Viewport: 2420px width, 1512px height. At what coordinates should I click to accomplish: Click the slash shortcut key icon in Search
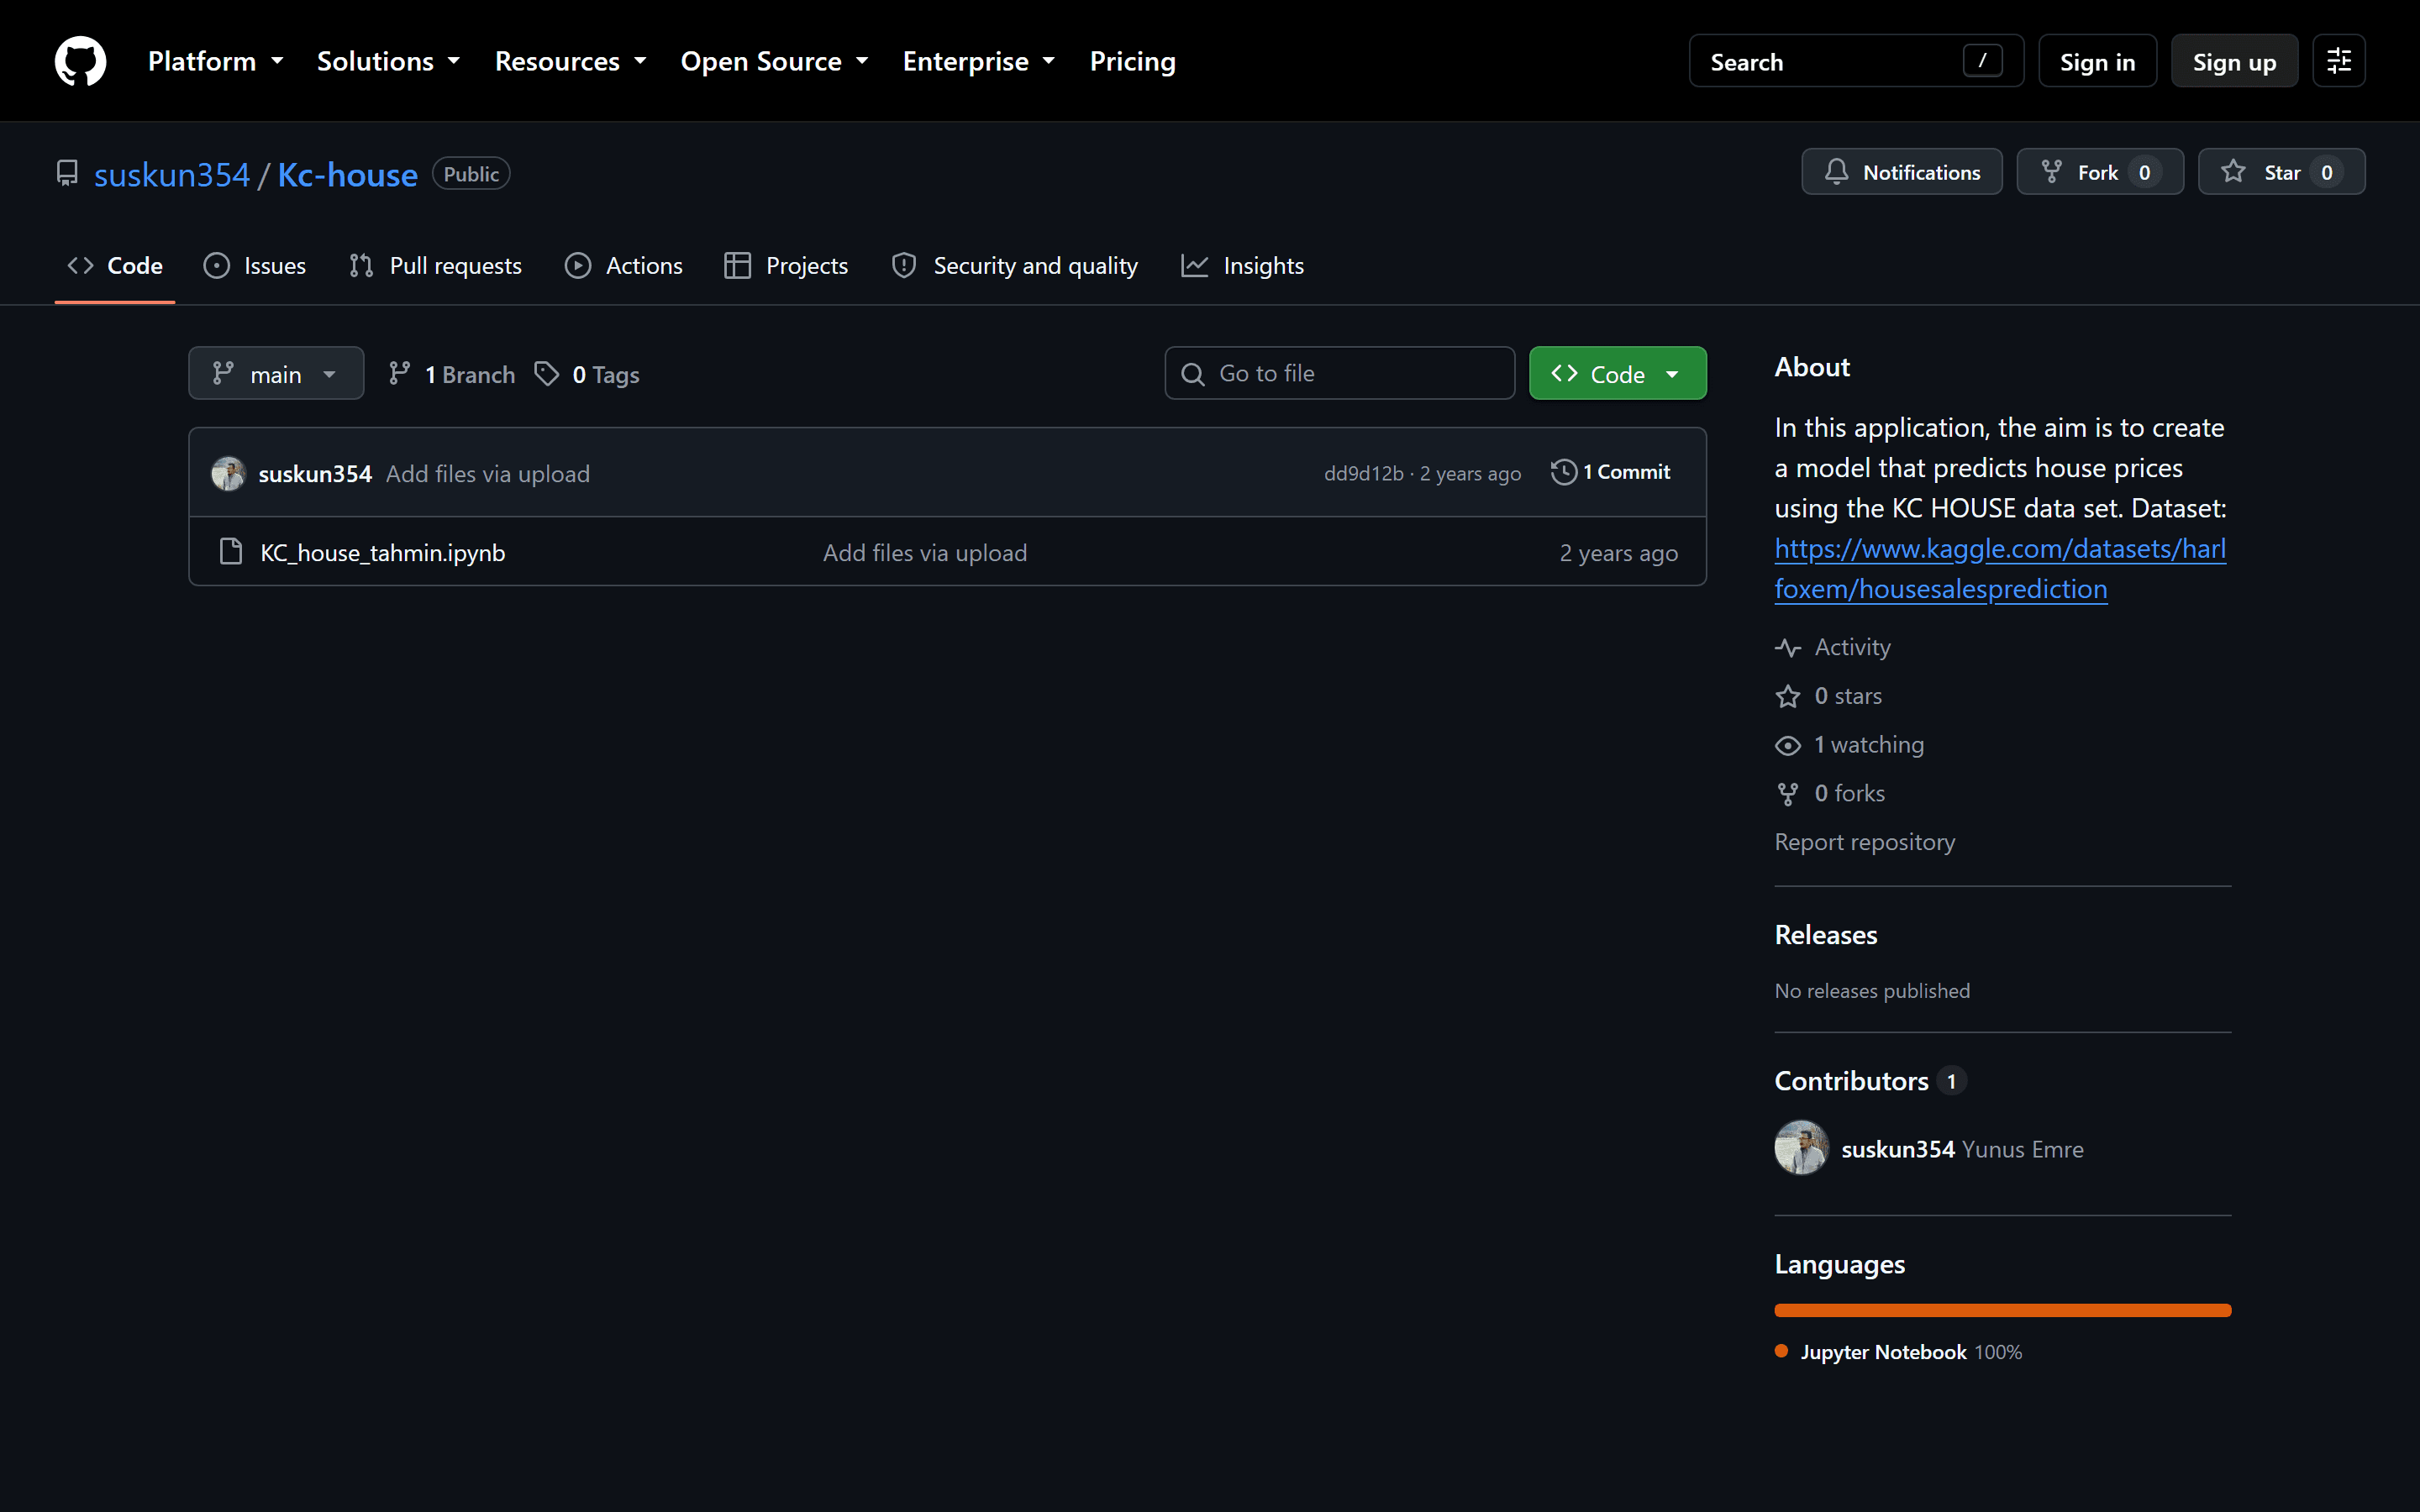coord(1982,61)
